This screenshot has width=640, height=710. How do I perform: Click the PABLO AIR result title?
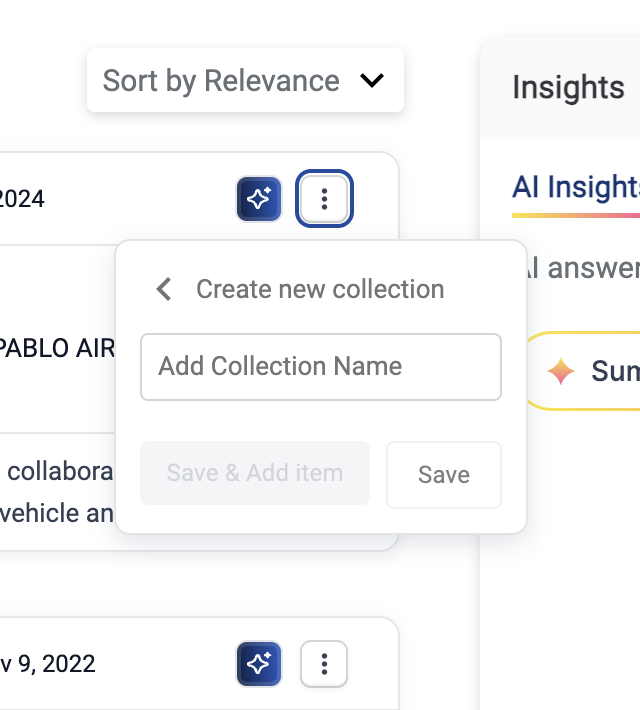pos(57,348)
